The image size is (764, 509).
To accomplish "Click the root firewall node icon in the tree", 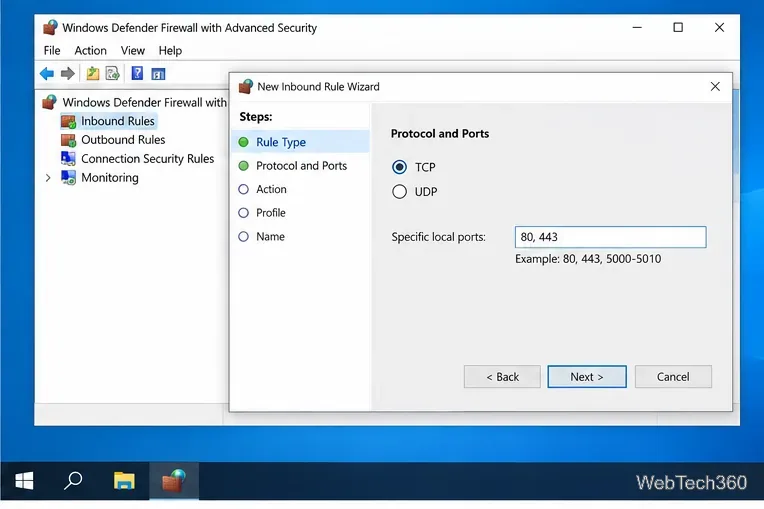I will coord(49,102).
